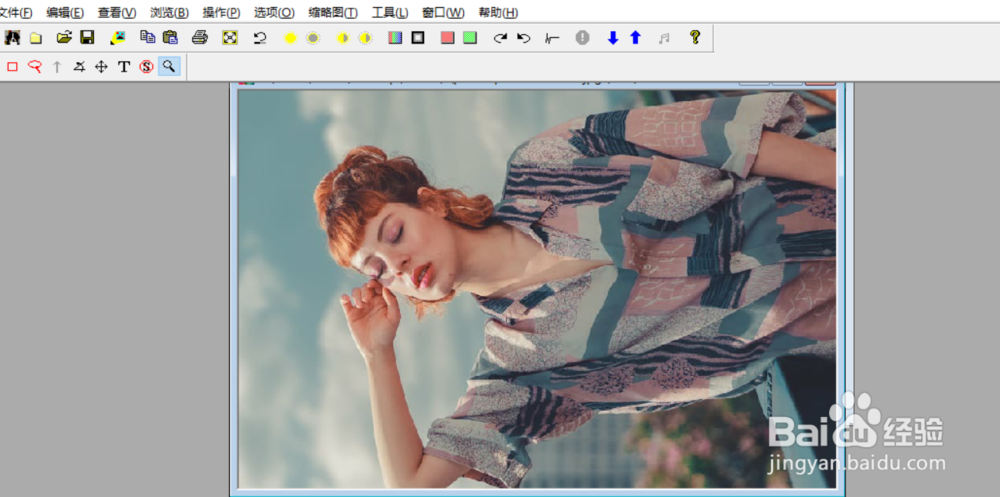The image size is (1000, 497).
Task: Open the 编辑(E) menu
Action: 65,13
